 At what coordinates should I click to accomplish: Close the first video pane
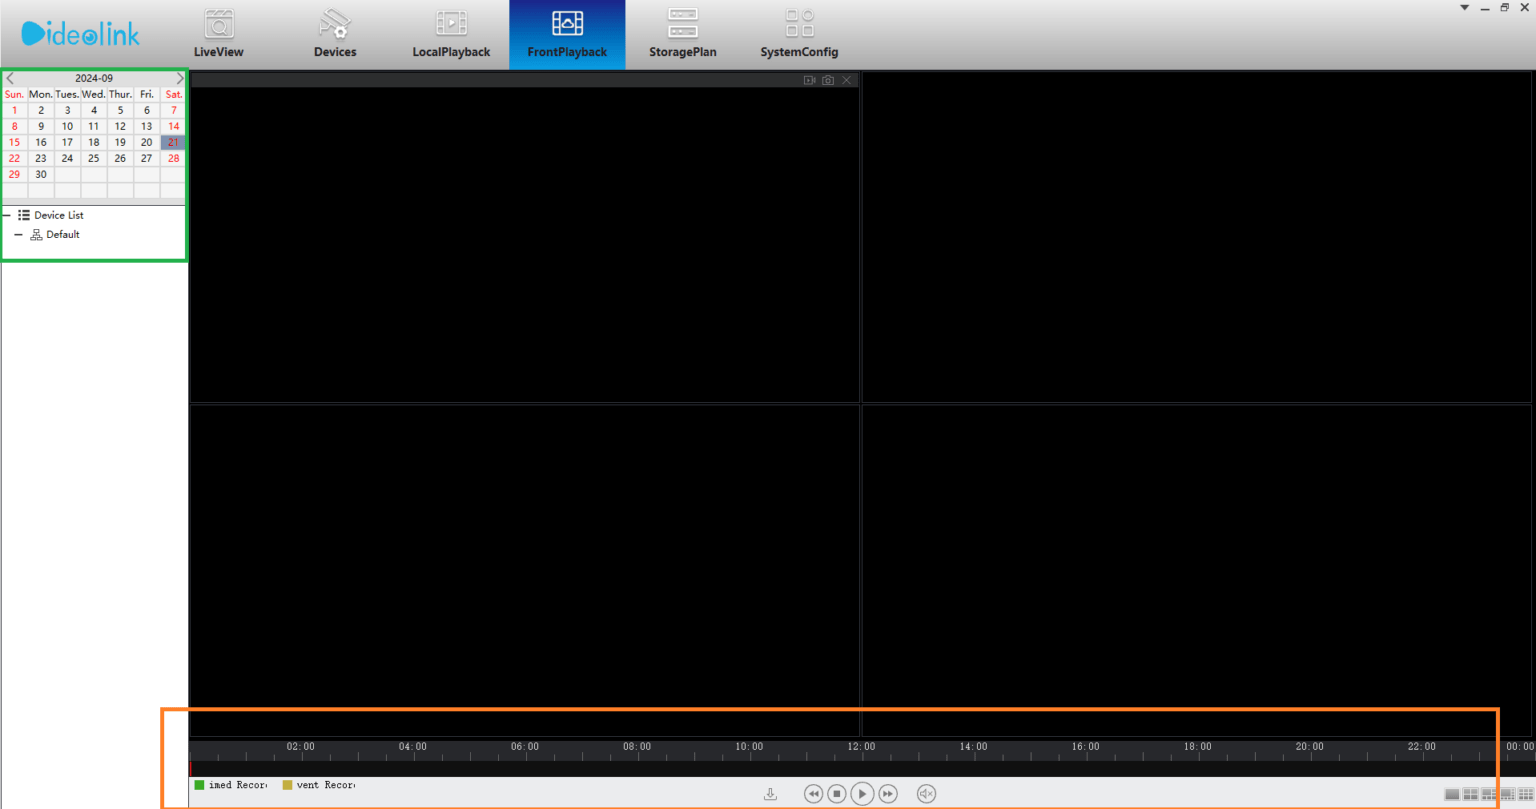coord(847,80)
